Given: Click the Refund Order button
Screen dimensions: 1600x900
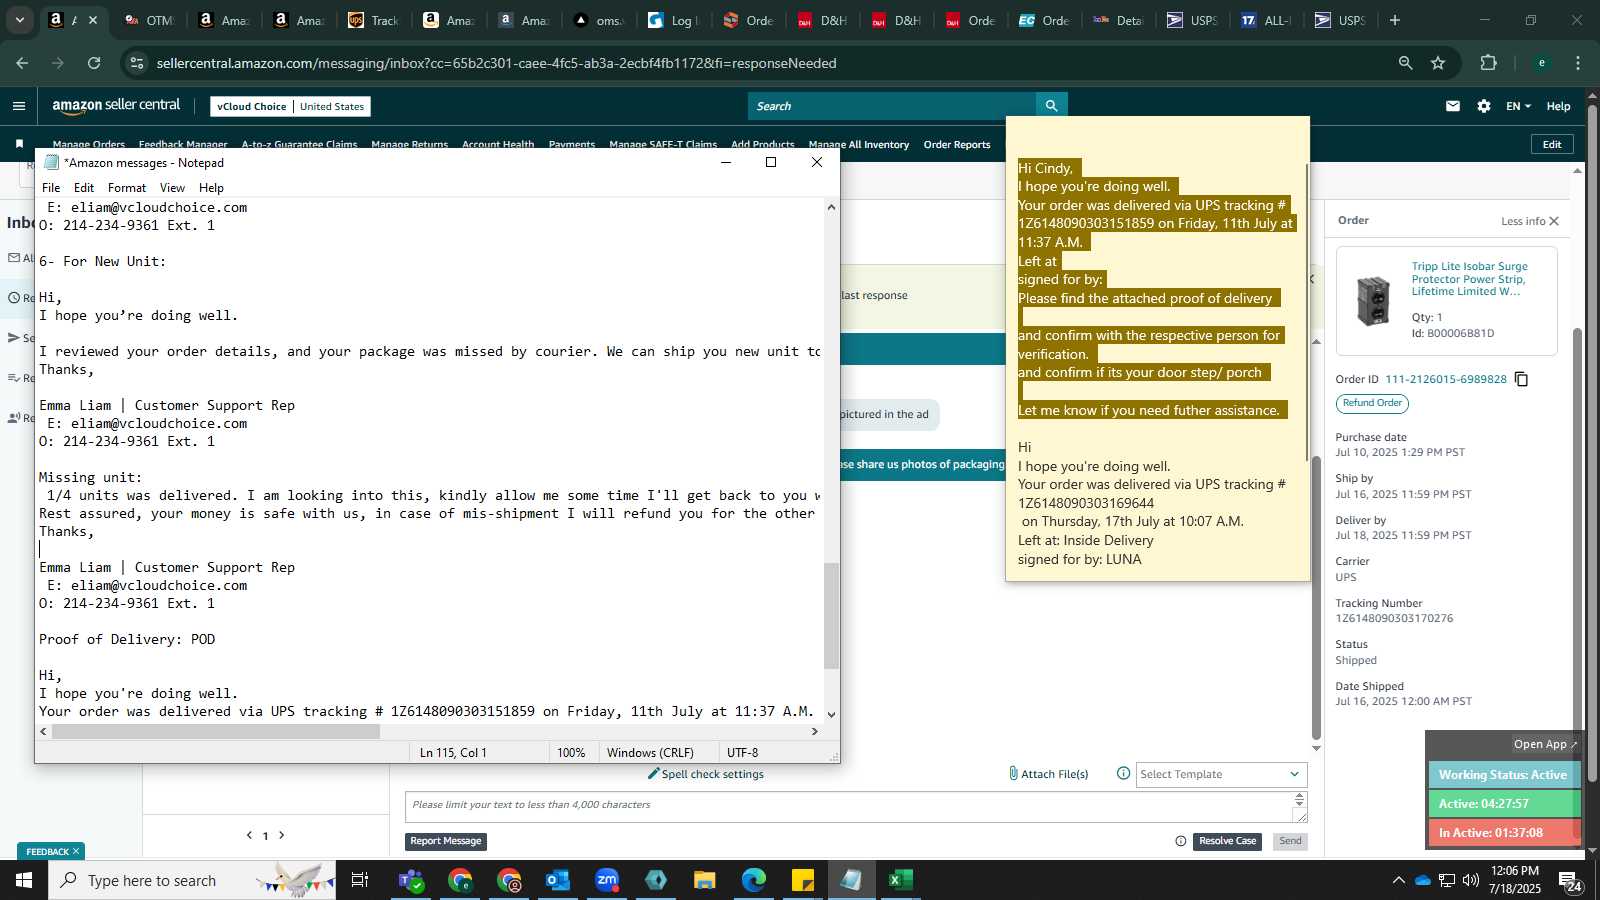Looking at the screenshot, I should tap(1372, 403).
